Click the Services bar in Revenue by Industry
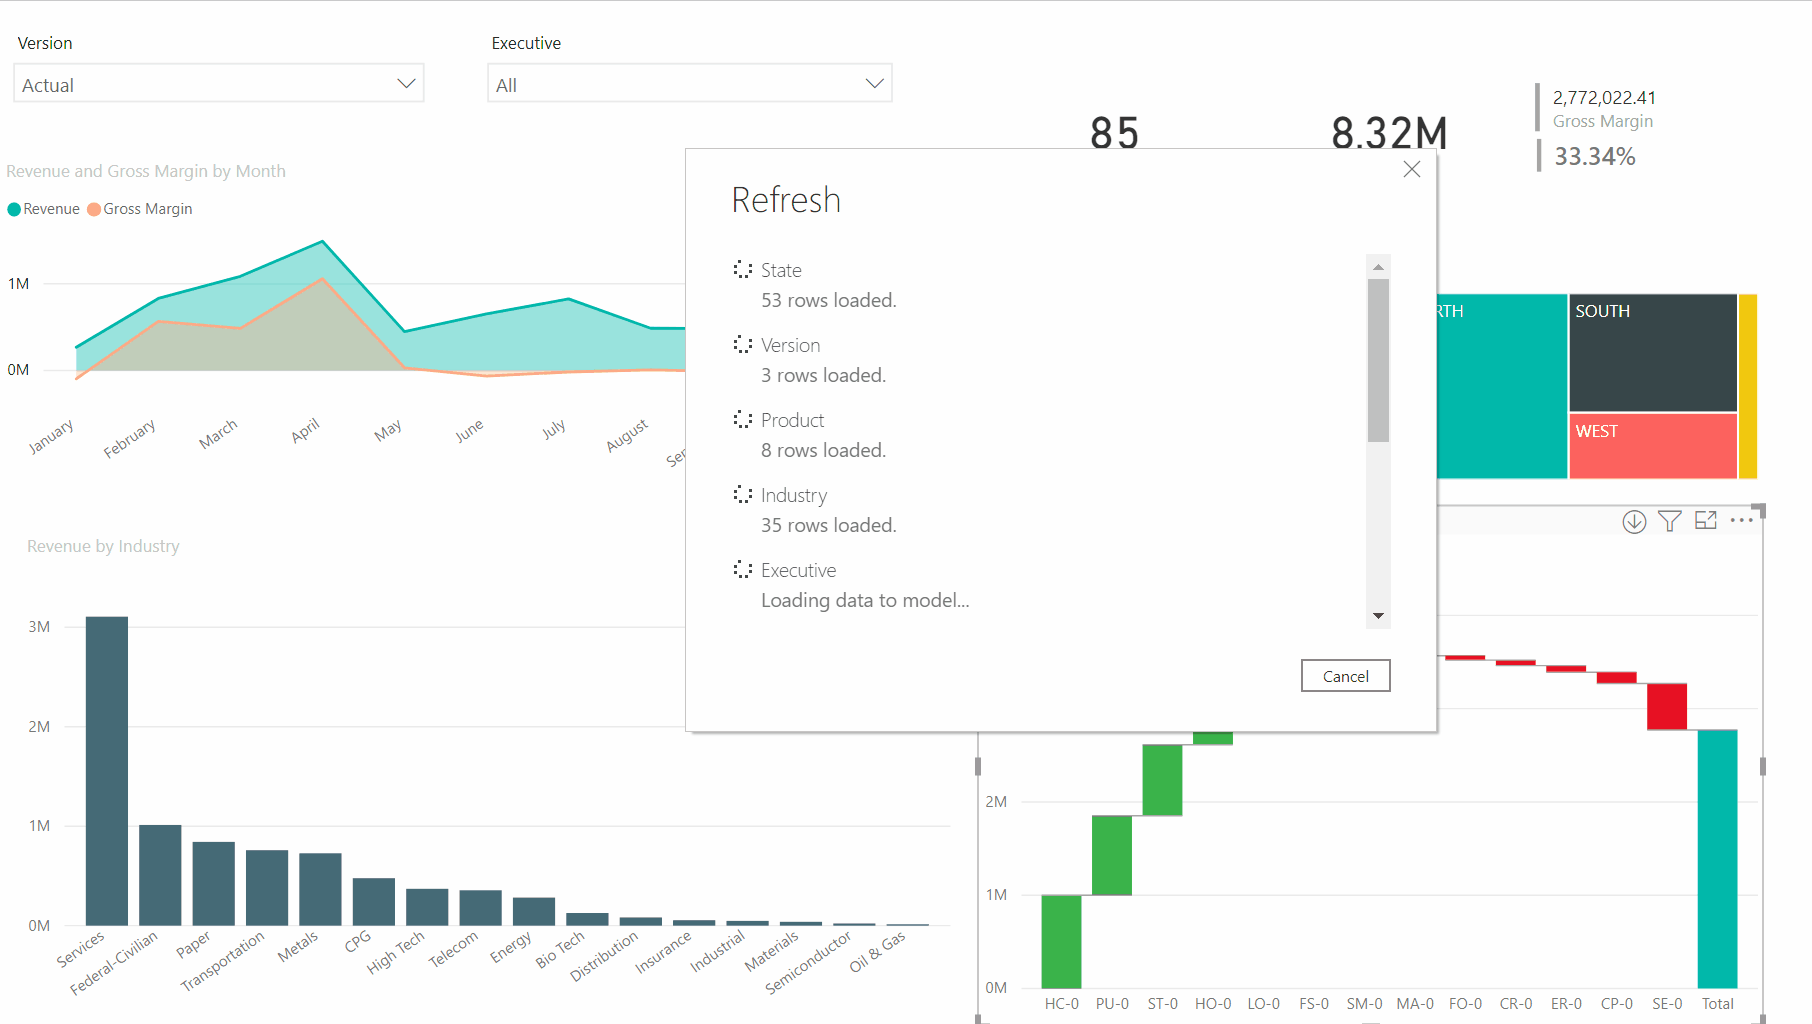Viewport: 1812px width, 1024px height. [107, 770]
